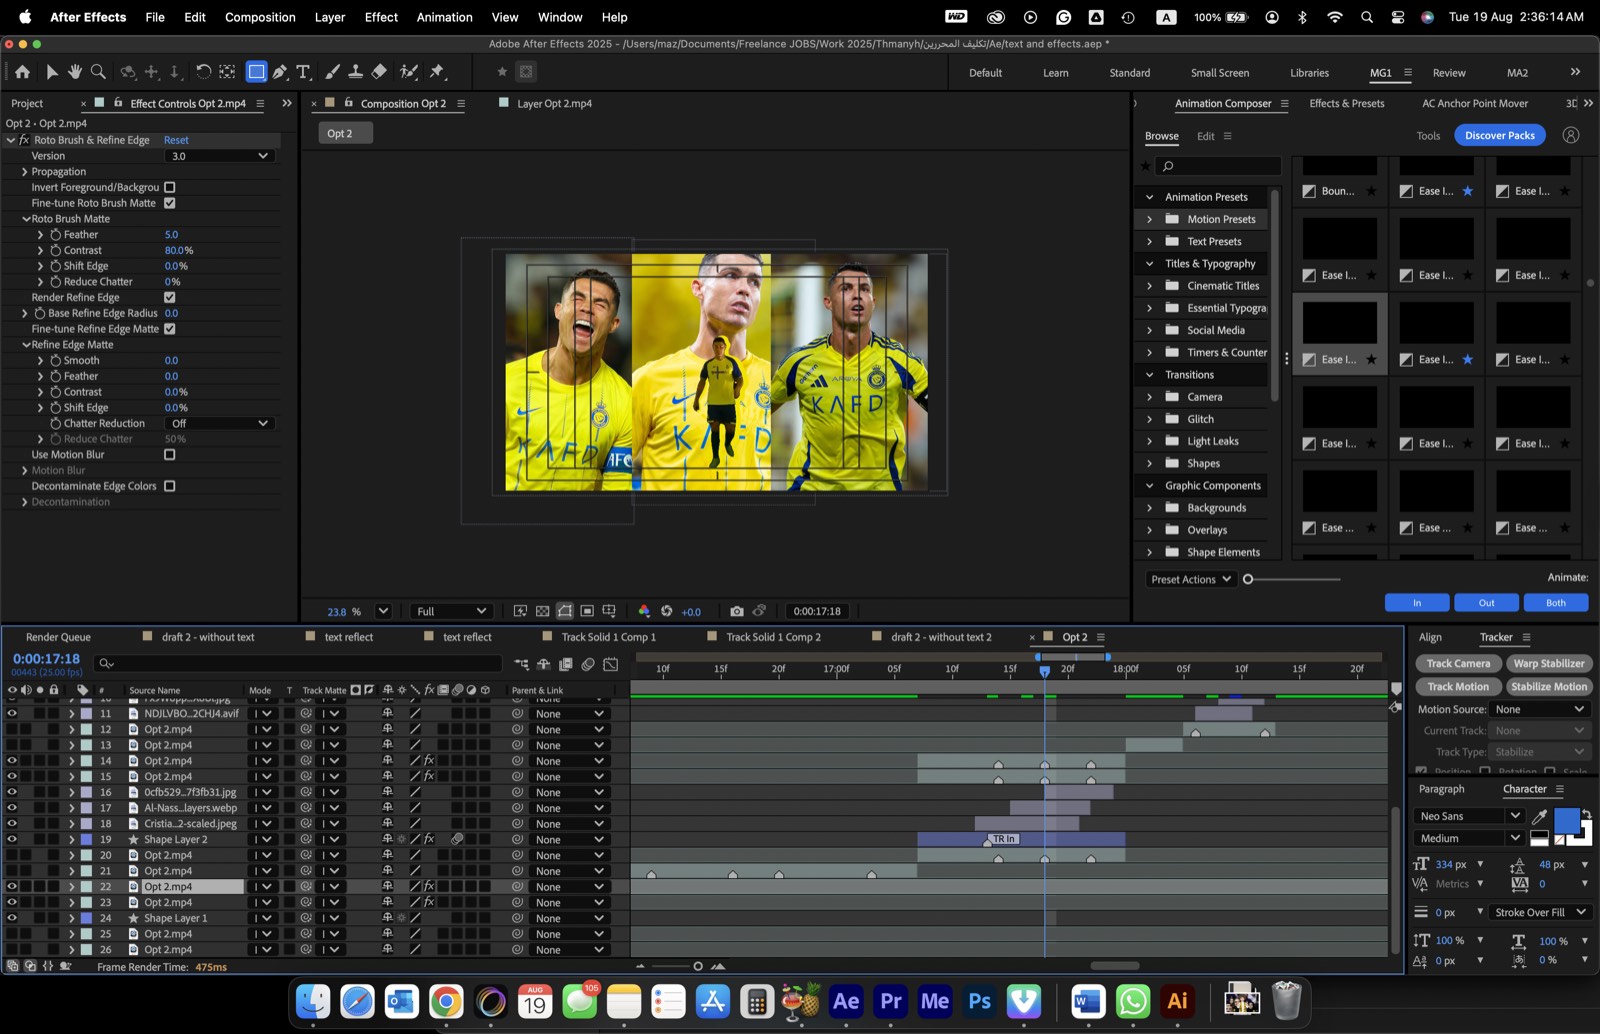
Task: Enable Decontaminate Edge Colors checkbox
Action: coord(170,486)
